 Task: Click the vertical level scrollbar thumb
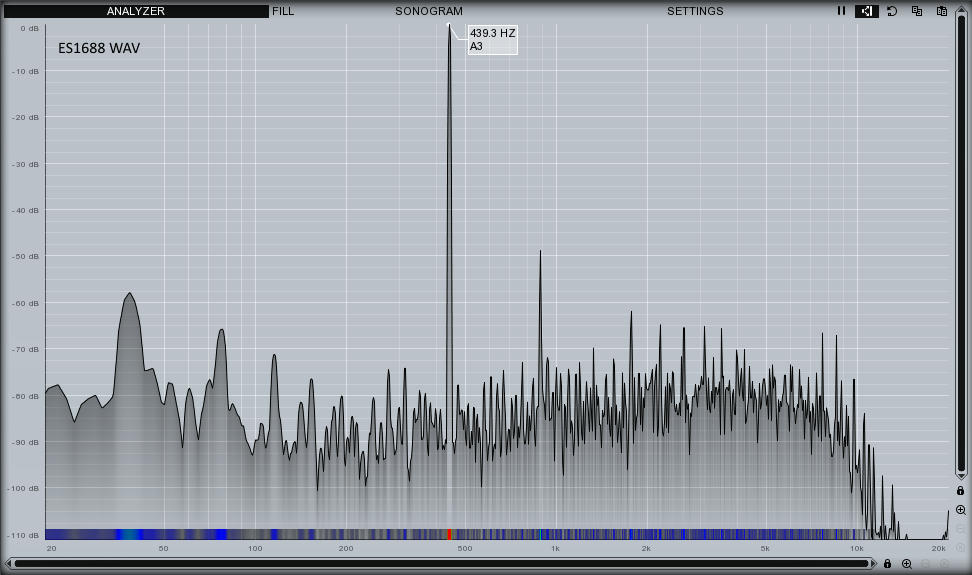pyautogui.click(x=961, y=242)
